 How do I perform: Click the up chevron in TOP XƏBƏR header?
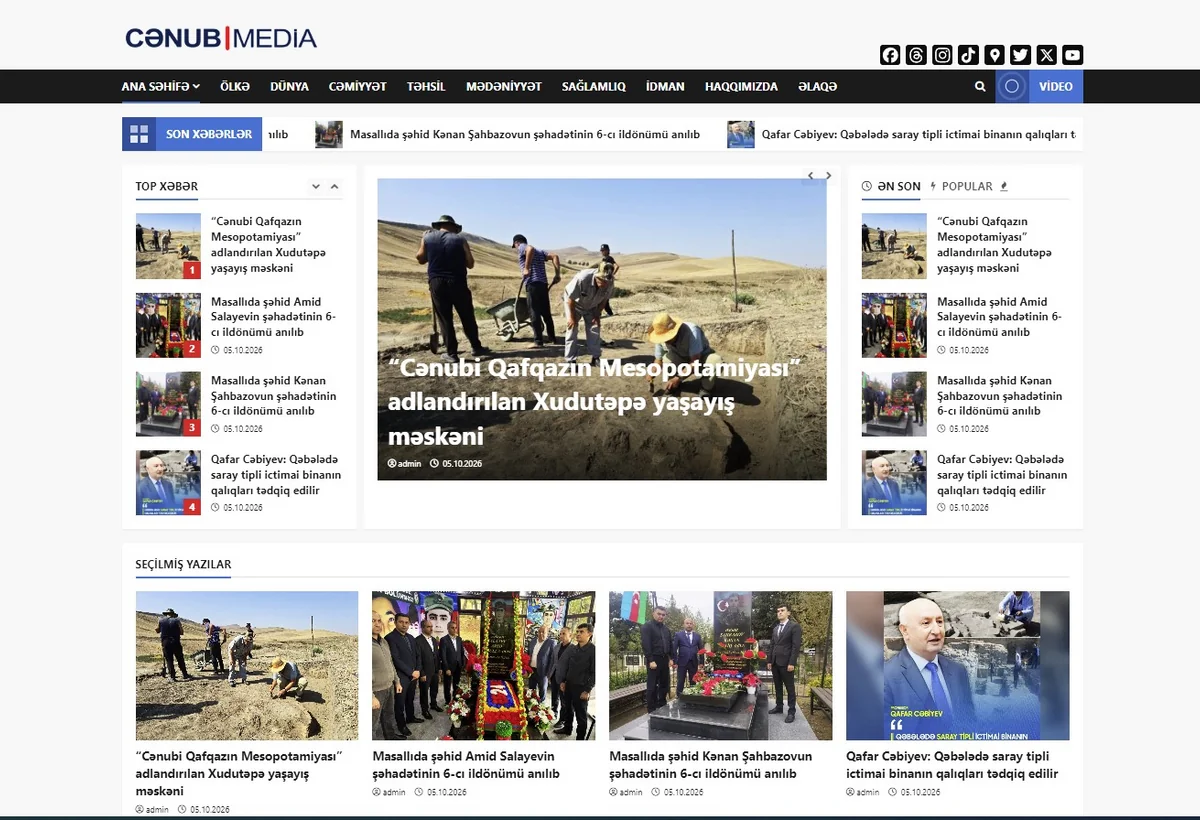[x=334, y=186]
